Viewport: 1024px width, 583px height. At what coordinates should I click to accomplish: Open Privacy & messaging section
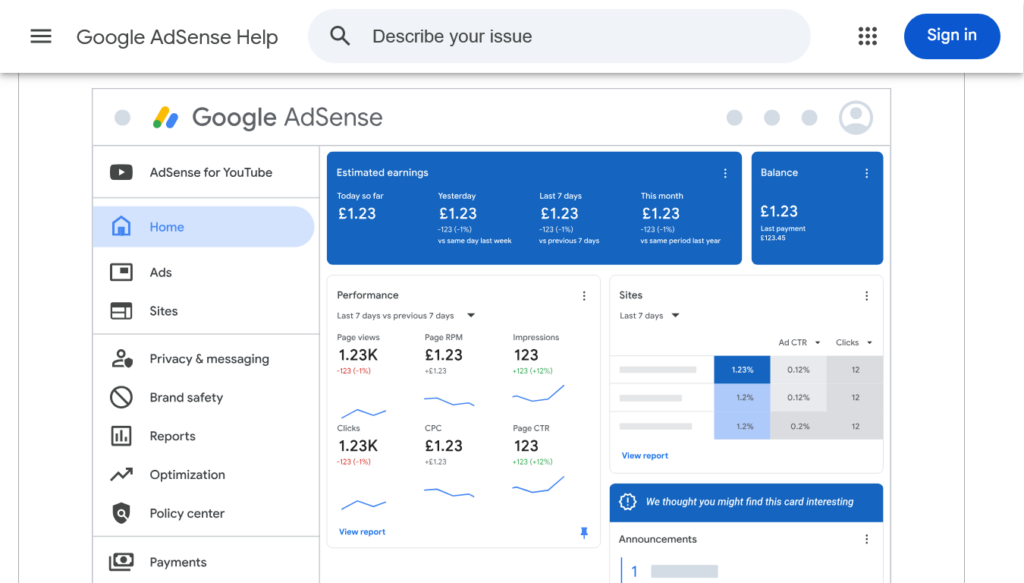coord(209,358)
